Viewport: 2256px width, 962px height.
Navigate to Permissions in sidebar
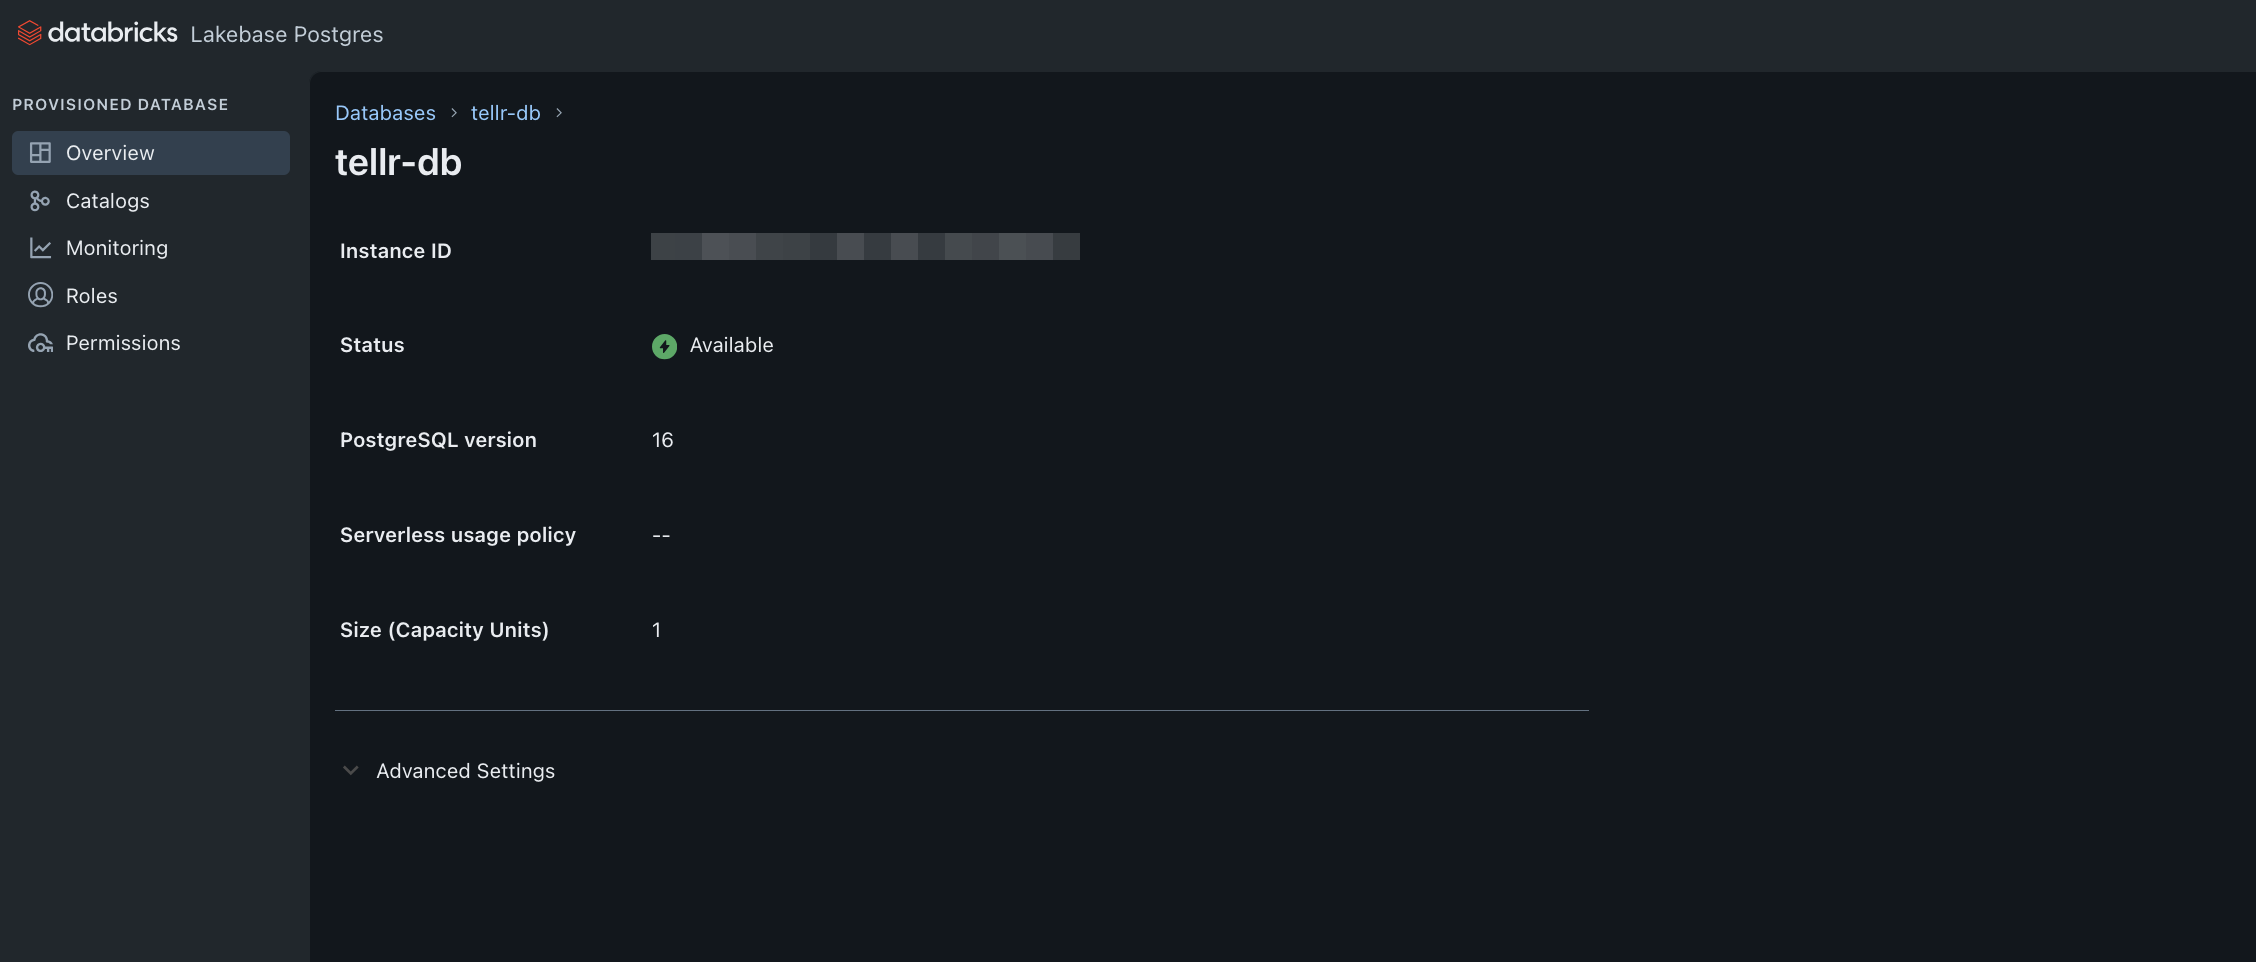(x=123, y=343)
